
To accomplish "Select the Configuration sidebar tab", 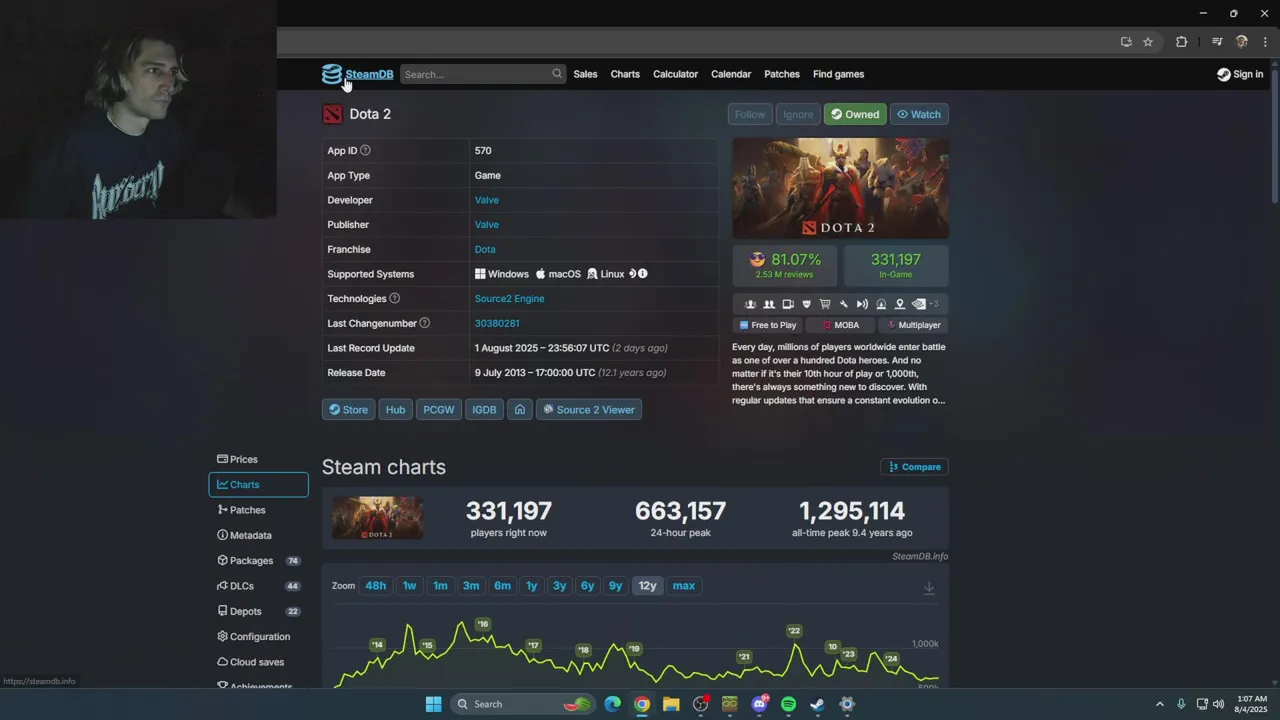I will click(x=258, y=637).
